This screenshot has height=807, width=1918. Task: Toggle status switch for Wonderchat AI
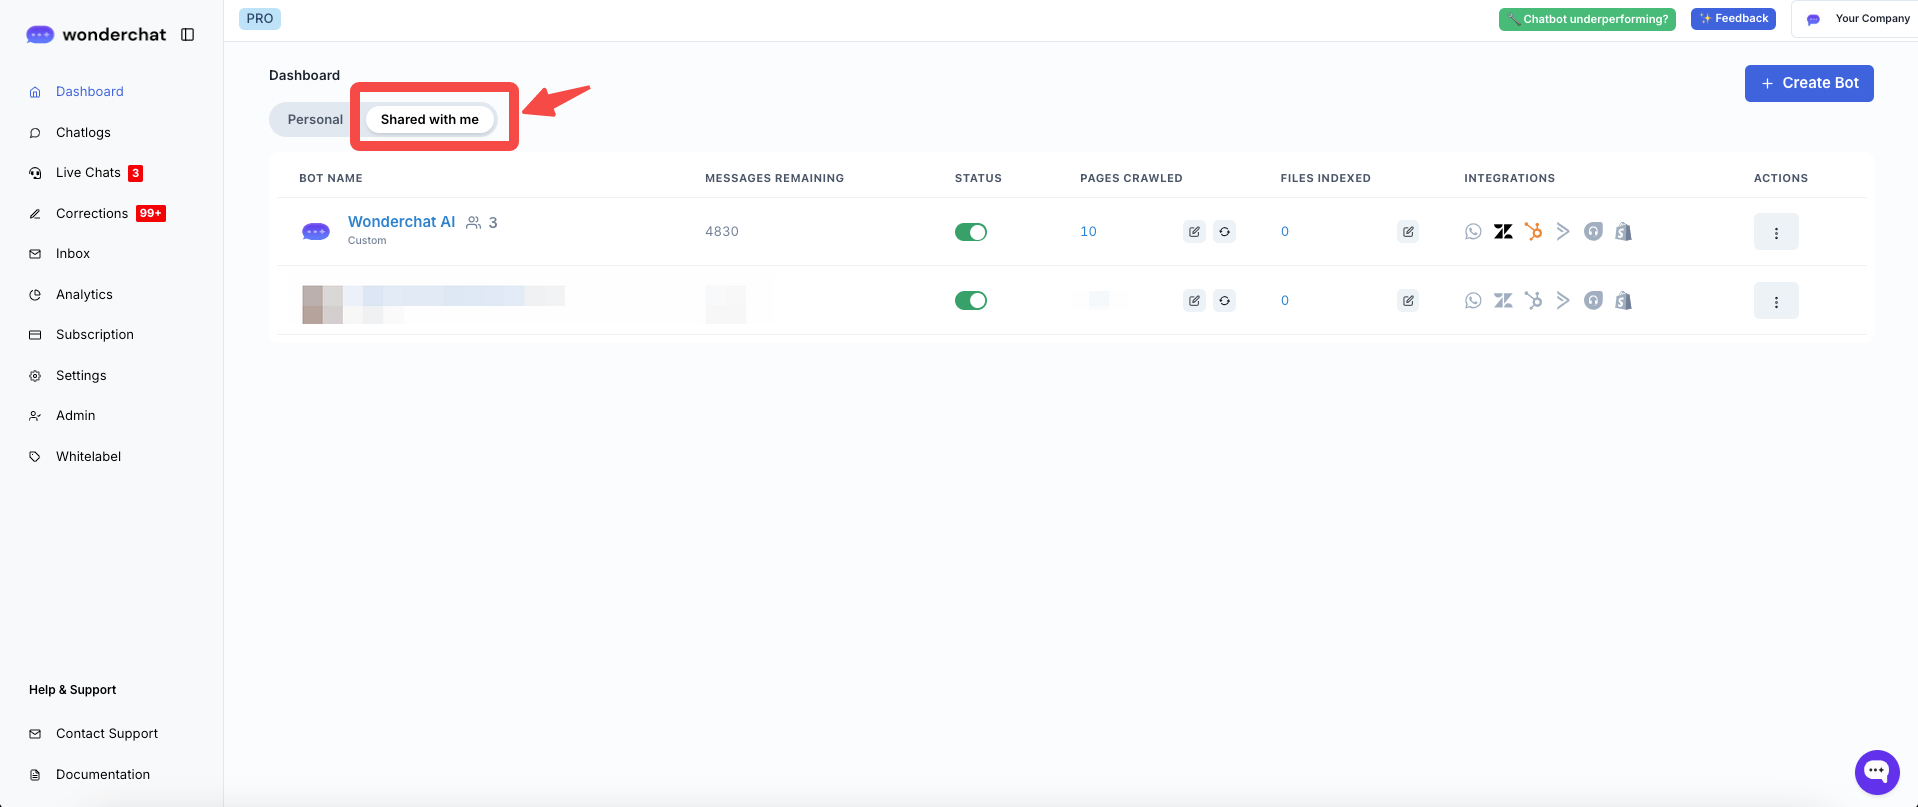[x=970, y=232]
